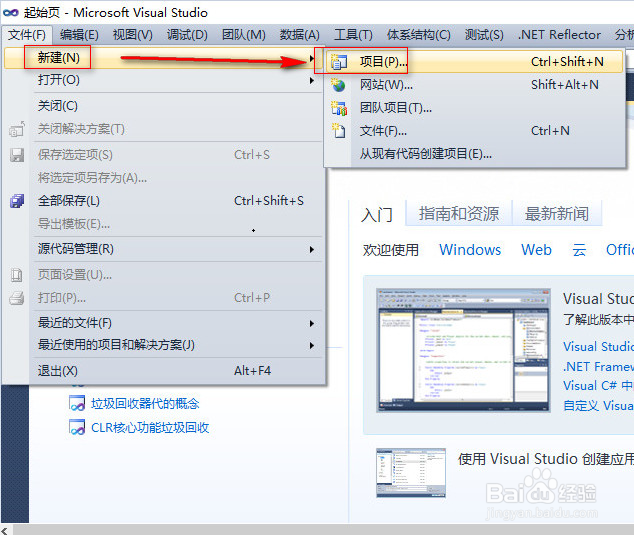Open the 调试(D) menu

click(x=187, y=35)
